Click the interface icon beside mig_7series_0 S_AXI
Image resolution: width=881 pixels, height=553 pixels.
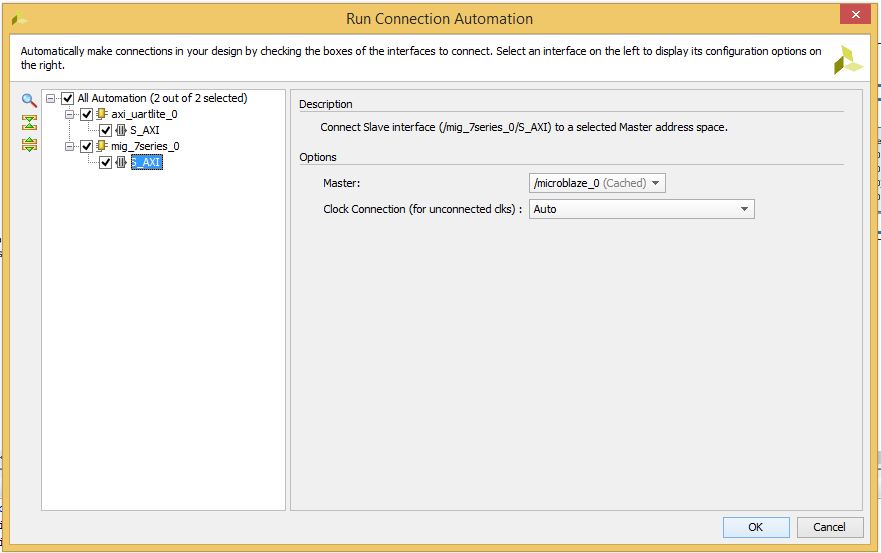[x=121, y=162]
